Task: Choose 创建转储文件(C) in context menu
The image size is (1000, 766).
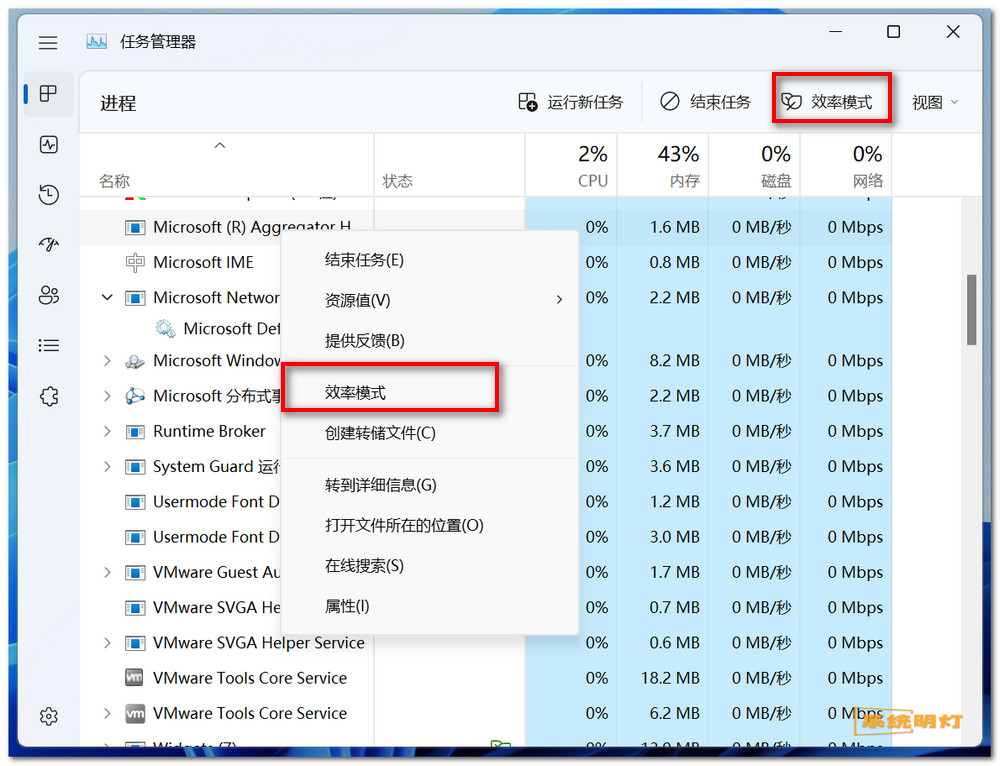Action: pos(430,433)
